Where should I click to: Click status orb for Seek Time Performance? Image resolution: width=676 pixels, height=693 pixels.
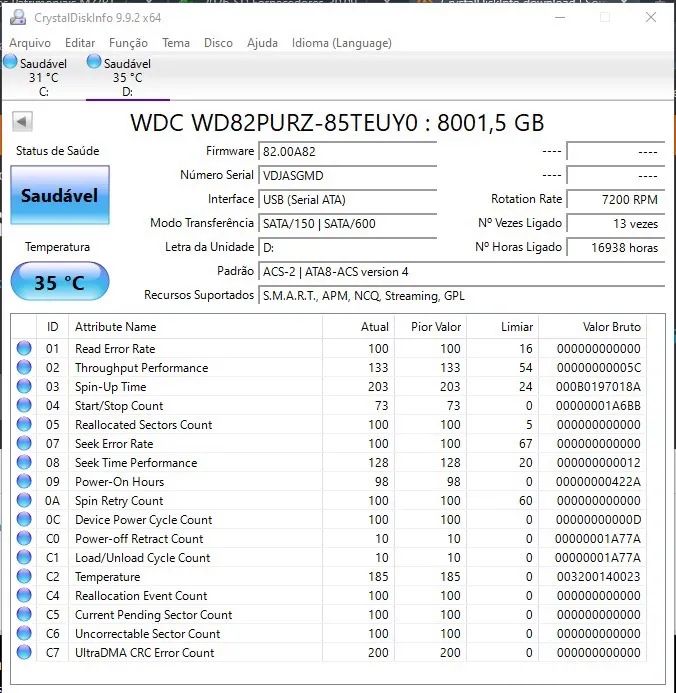[24, 462]
